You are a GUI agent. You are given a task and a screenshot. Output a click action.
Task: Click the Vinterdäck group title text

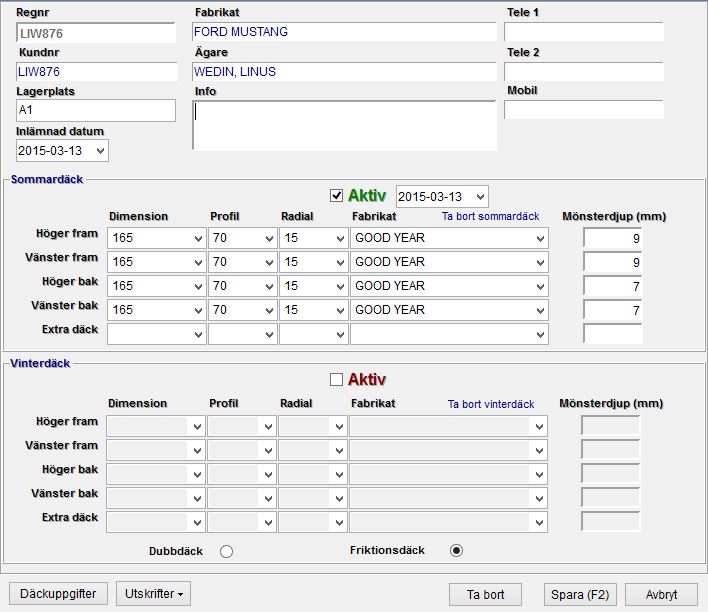tap(40, 364)
